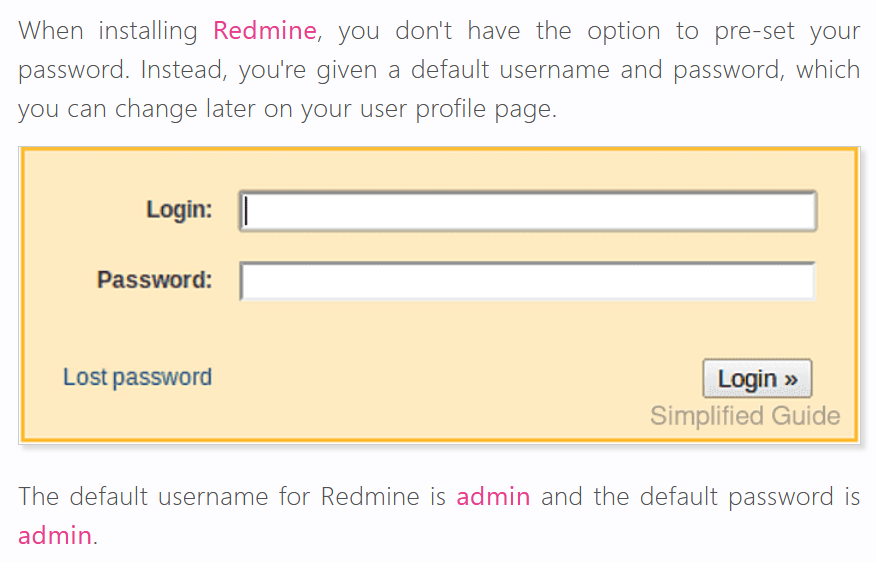Click inside the Login text field
This screenshot has width=876, height=562.
[528, 211]
